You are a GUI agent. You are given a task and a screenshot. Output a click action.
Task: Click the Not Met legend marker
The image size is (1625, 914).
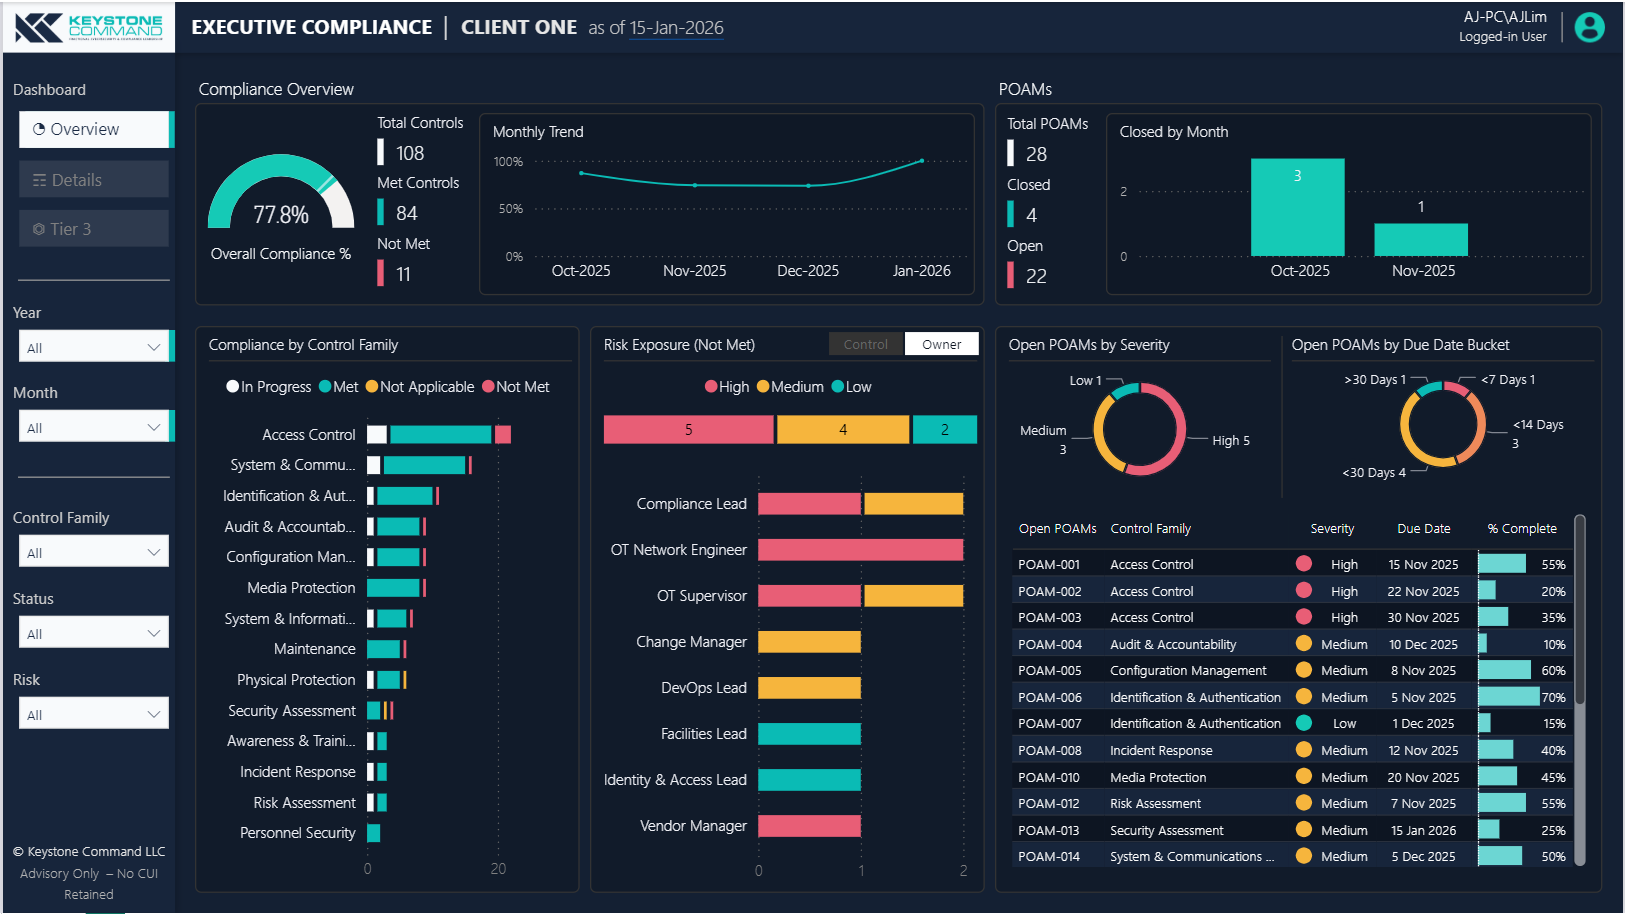pos(488,387)
